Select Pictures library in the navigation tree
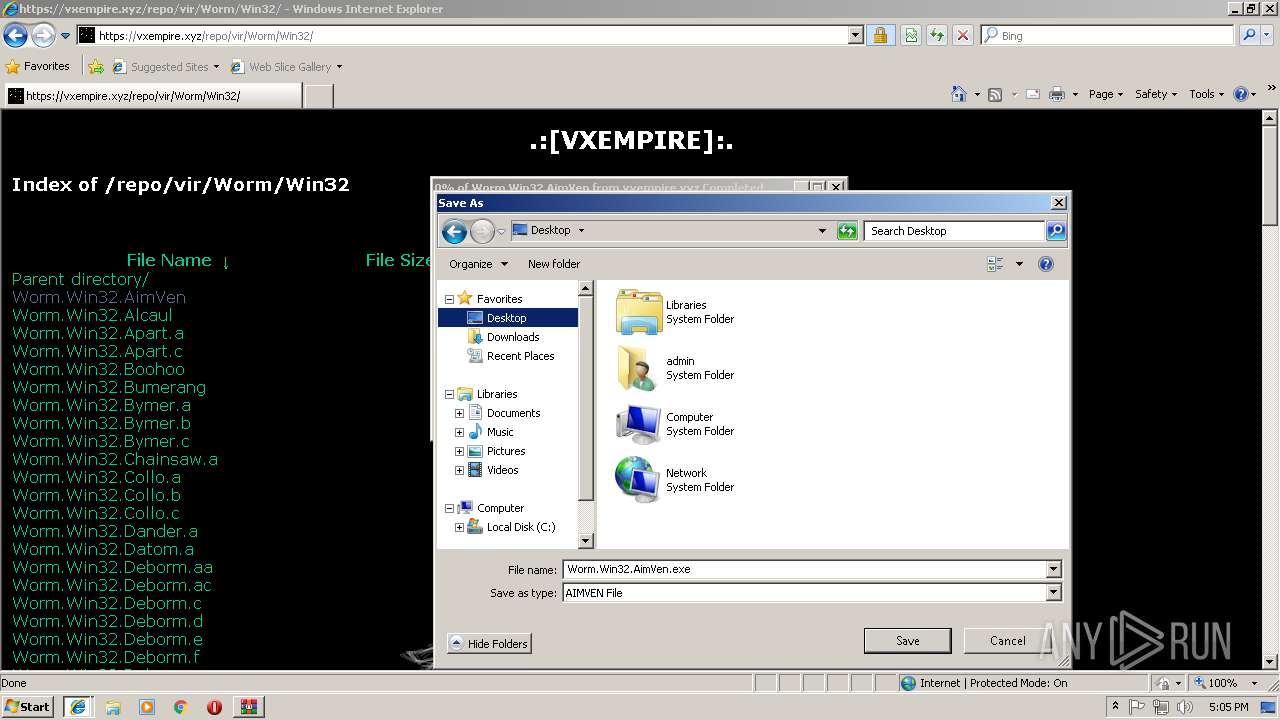The width and height of the screenshot is (1280, 720). 505,451
